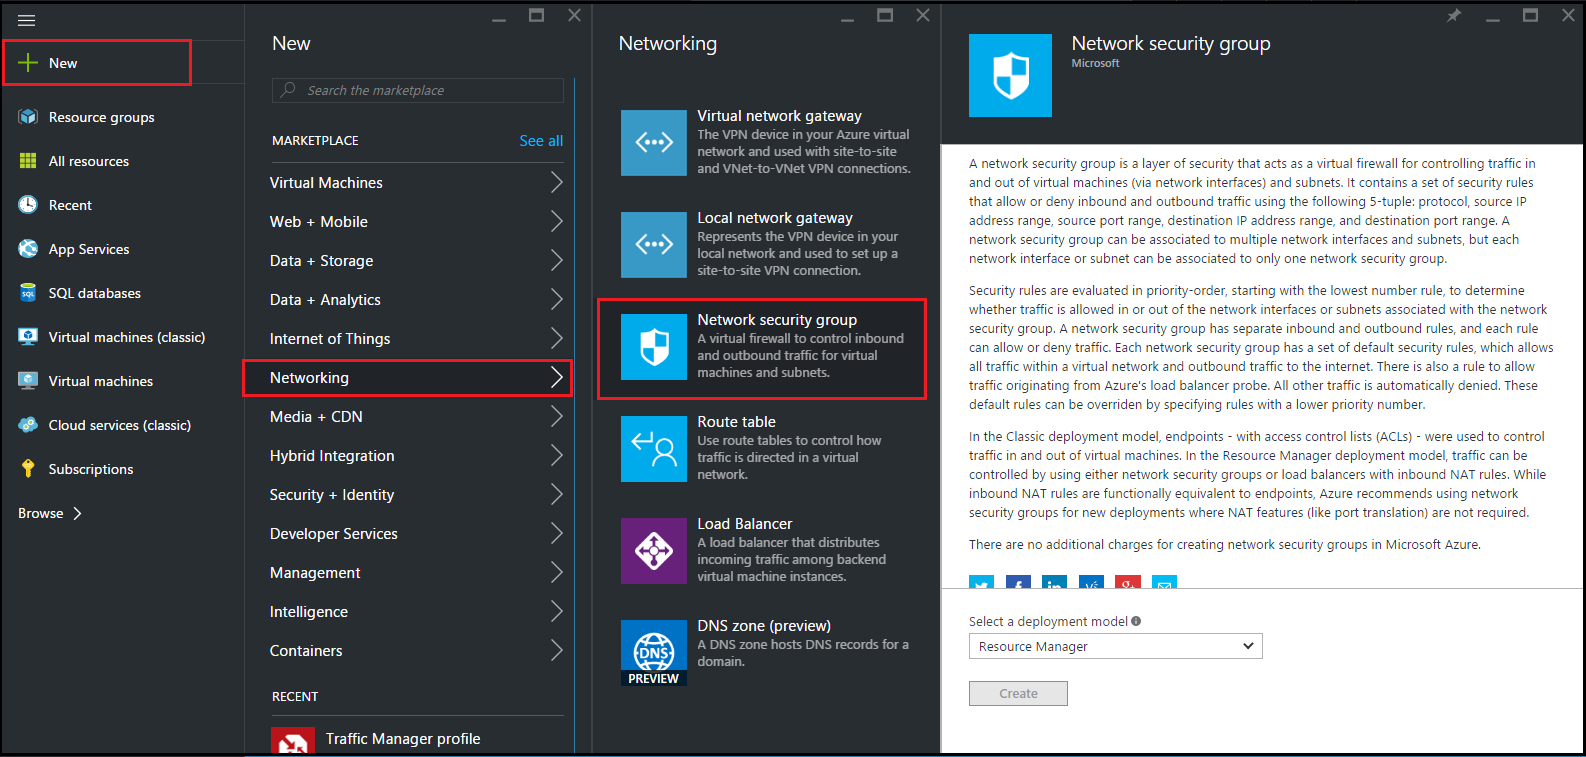
Task: Click the App Services globe icon
Action: 28,249
